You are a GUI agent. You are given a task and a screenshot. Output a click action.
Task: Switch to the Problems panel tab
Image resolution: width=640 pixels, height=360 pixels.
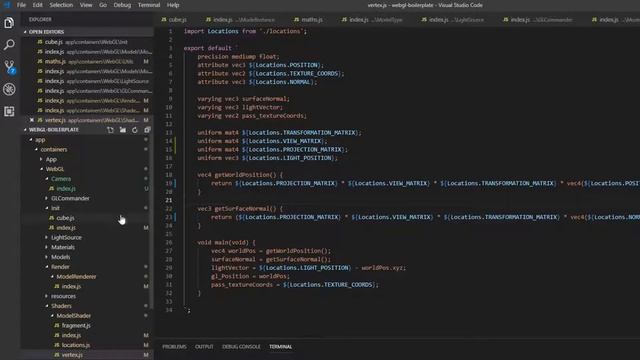point(174,347)
